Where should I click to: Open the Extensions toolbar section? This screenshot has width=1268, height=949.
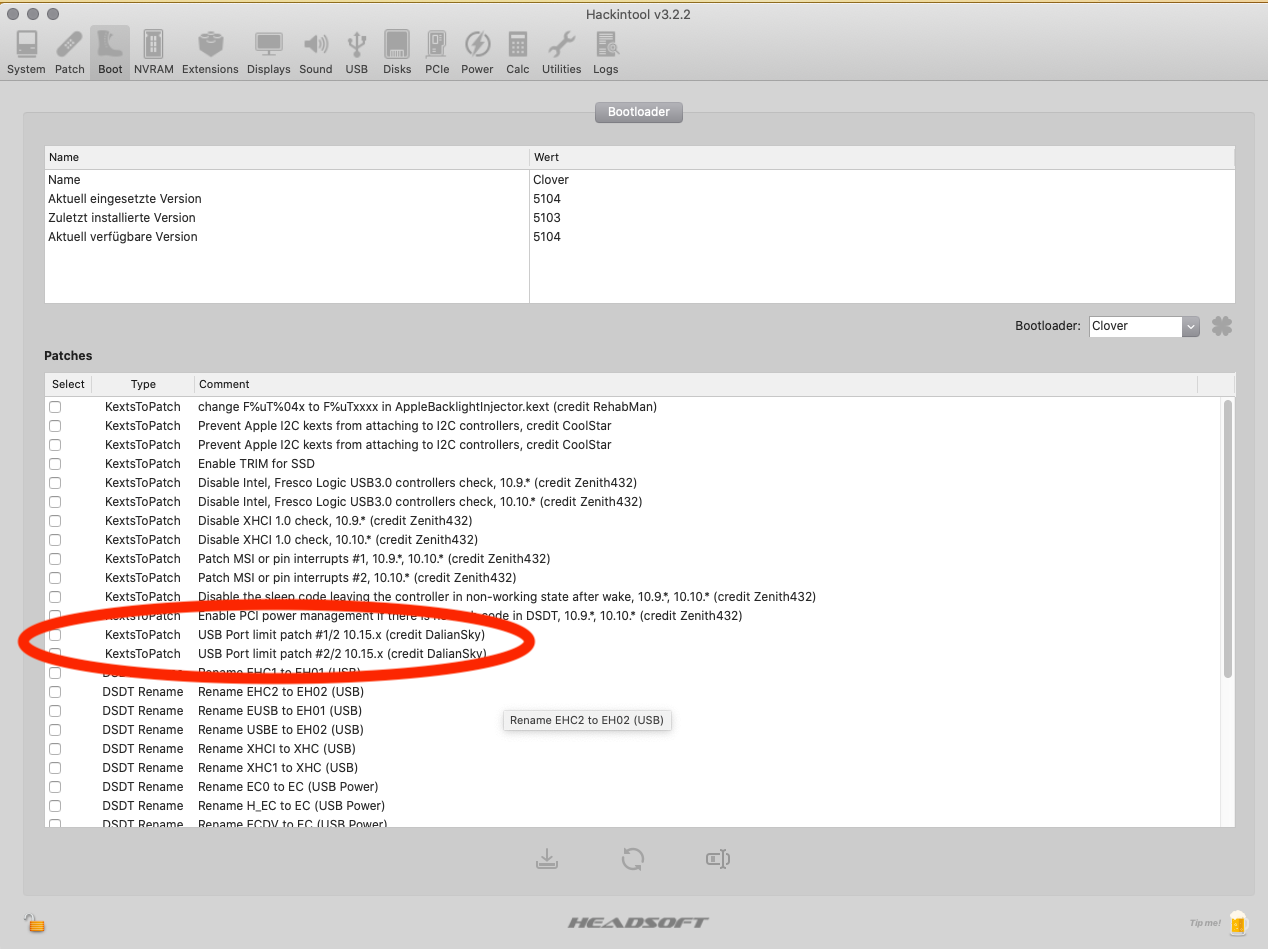point(210,53)
